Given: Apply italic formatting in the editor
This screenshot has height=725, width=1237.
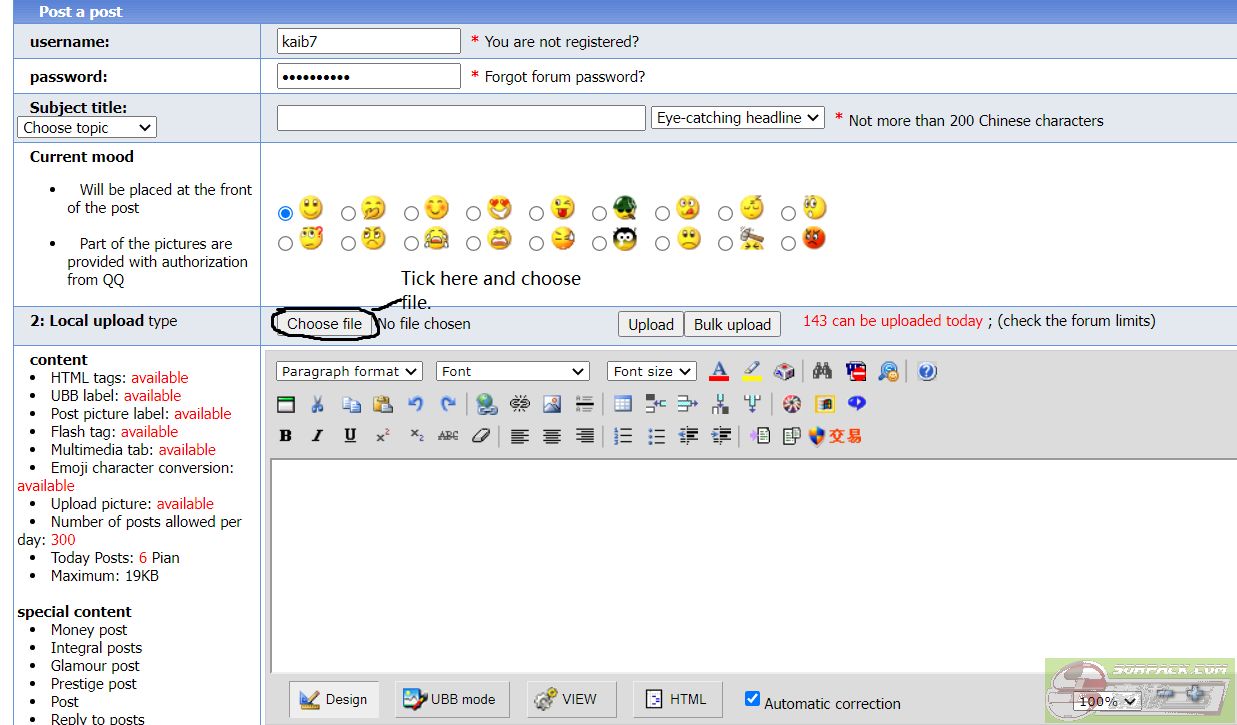Looking at the screenshot, I should coord(318,436).
